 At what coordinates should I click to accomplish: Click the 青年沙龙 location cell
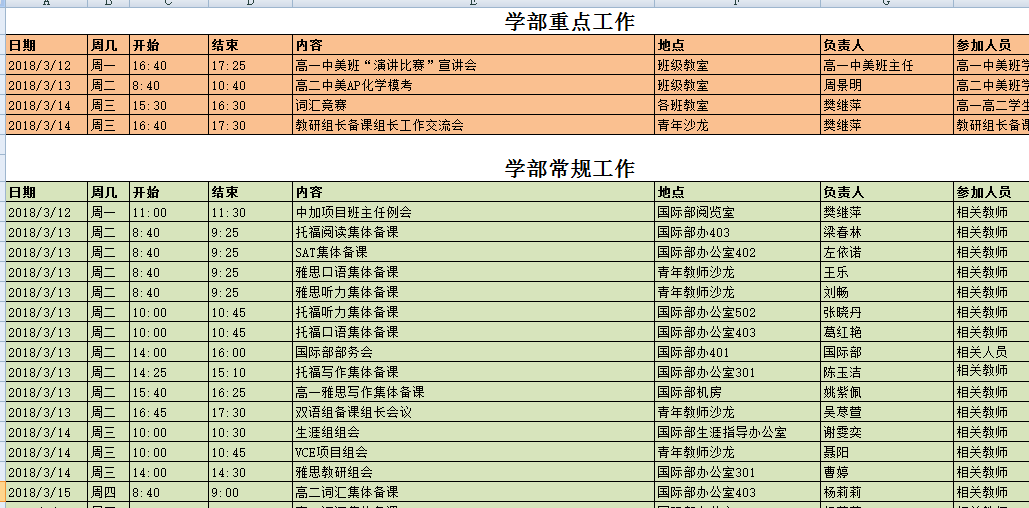click(738, 125)
